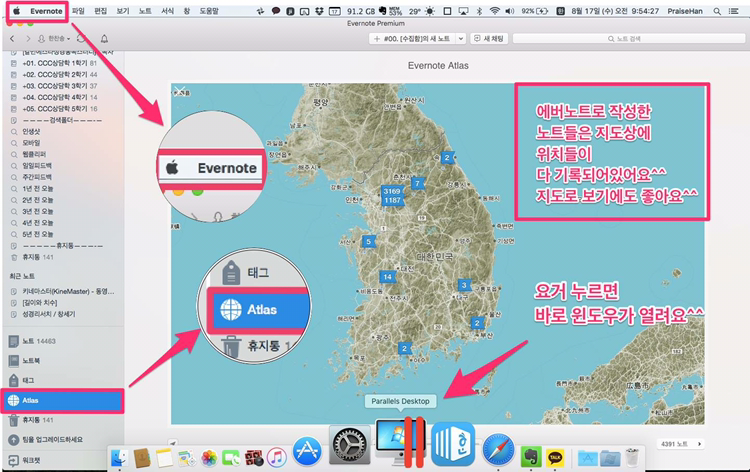Viewport: 750px width, 472px height.
Task: Click the 노트 검색 search field
Action: [627, 39]
